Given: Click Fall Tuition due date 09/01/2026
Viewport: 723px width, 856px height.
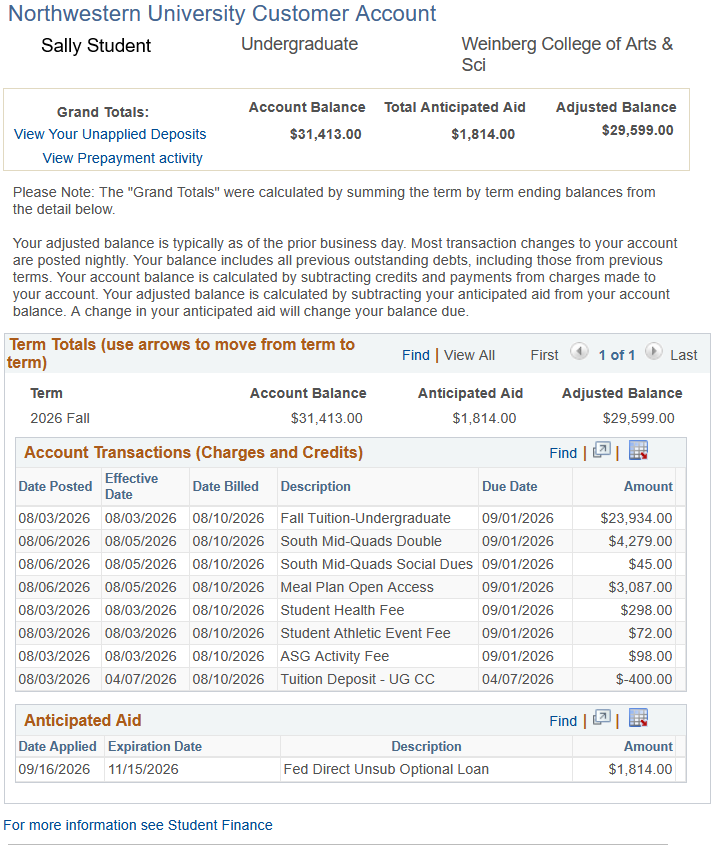Looking at the screenshot, I should click(x=518, y=518).
